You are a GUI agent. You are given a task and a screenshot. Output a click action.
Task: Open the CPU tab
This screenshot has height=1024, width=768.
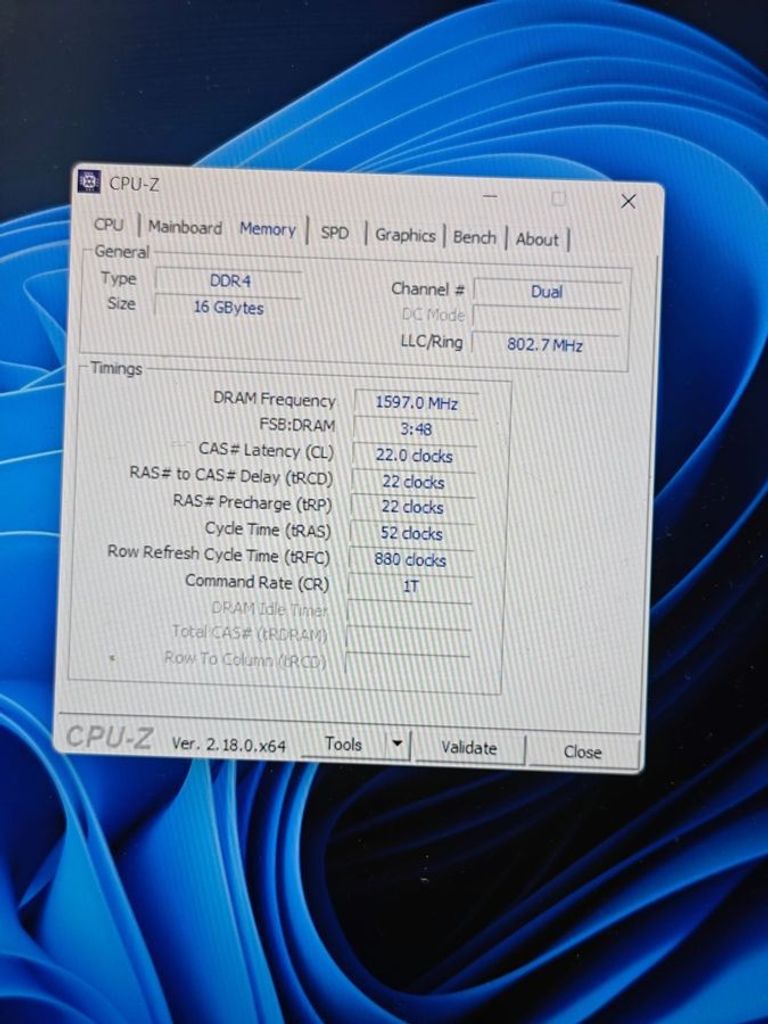[x=109, y=225]
